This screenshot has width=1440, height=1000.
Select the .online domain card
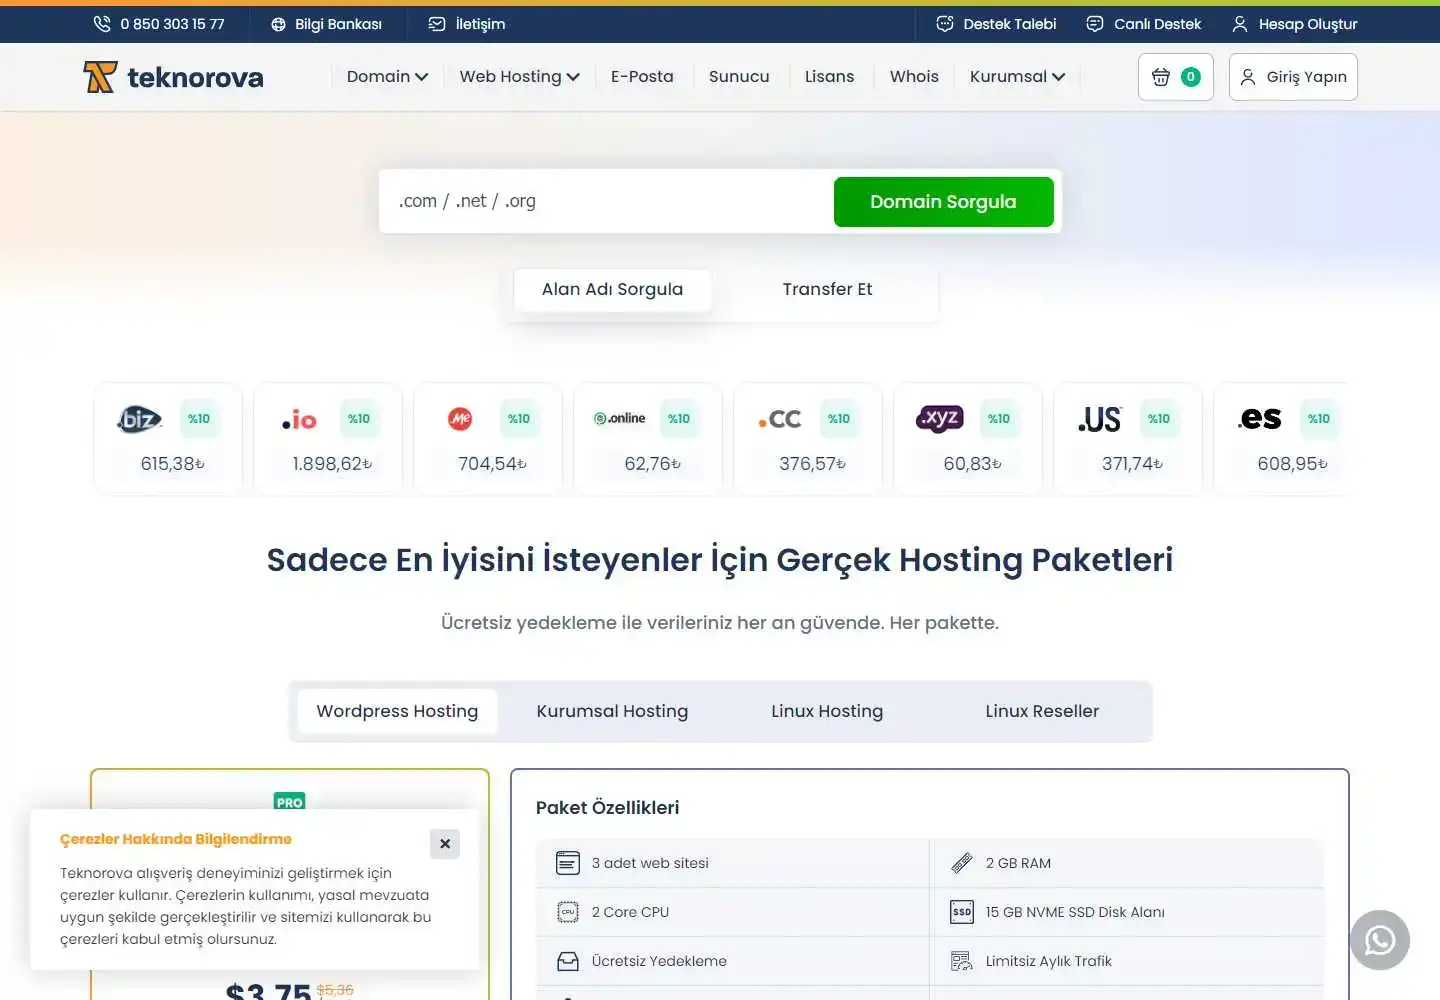648,439
